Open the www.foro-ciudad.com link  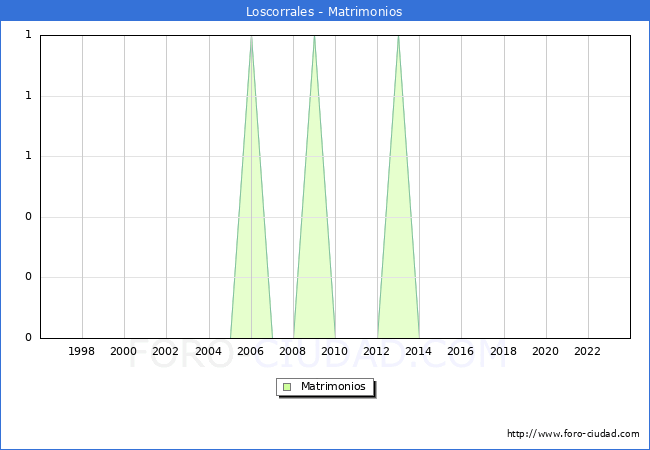573,434
